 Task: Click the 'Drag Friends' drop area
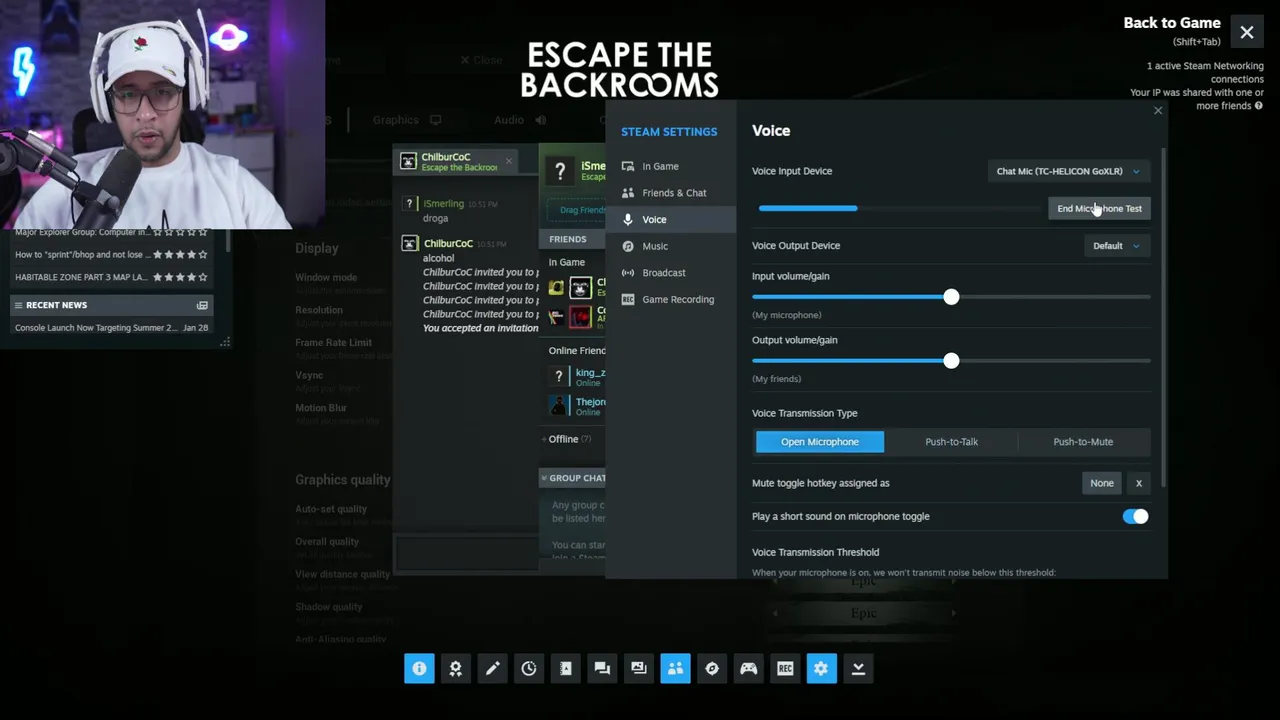click(577, 210)
